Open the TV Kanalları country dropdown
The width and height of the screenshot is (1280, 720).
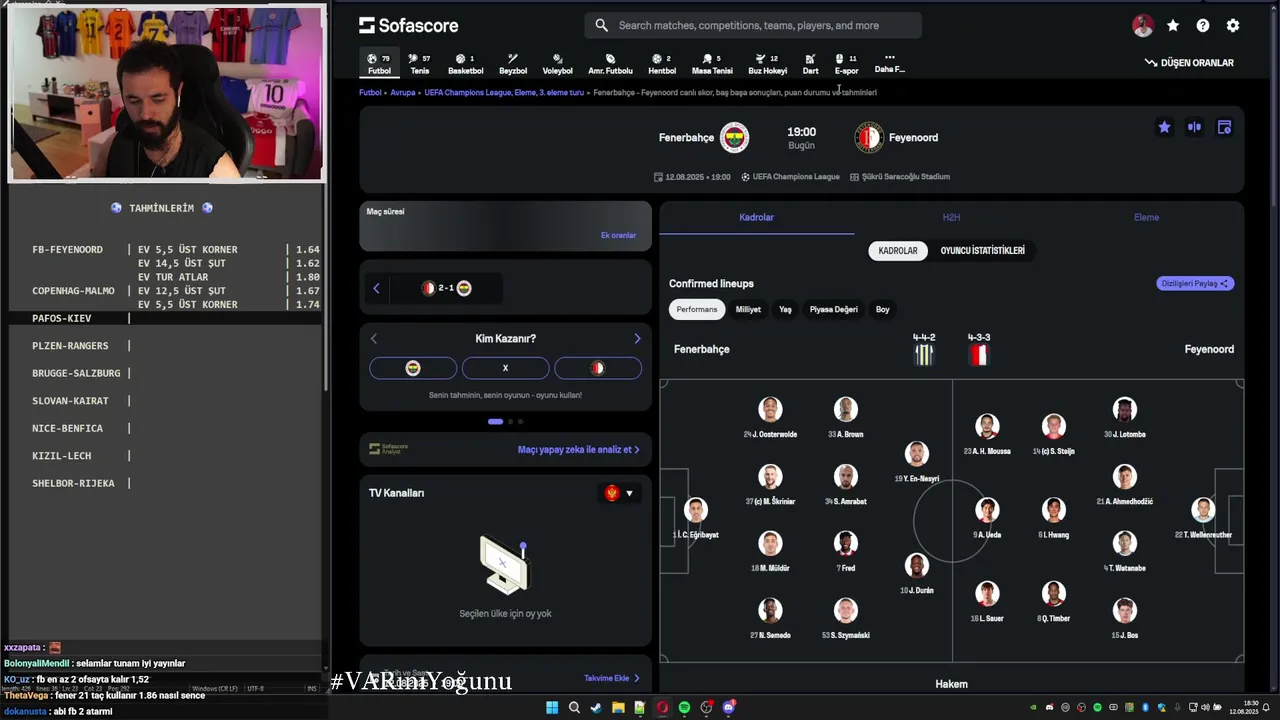(619, 493)
